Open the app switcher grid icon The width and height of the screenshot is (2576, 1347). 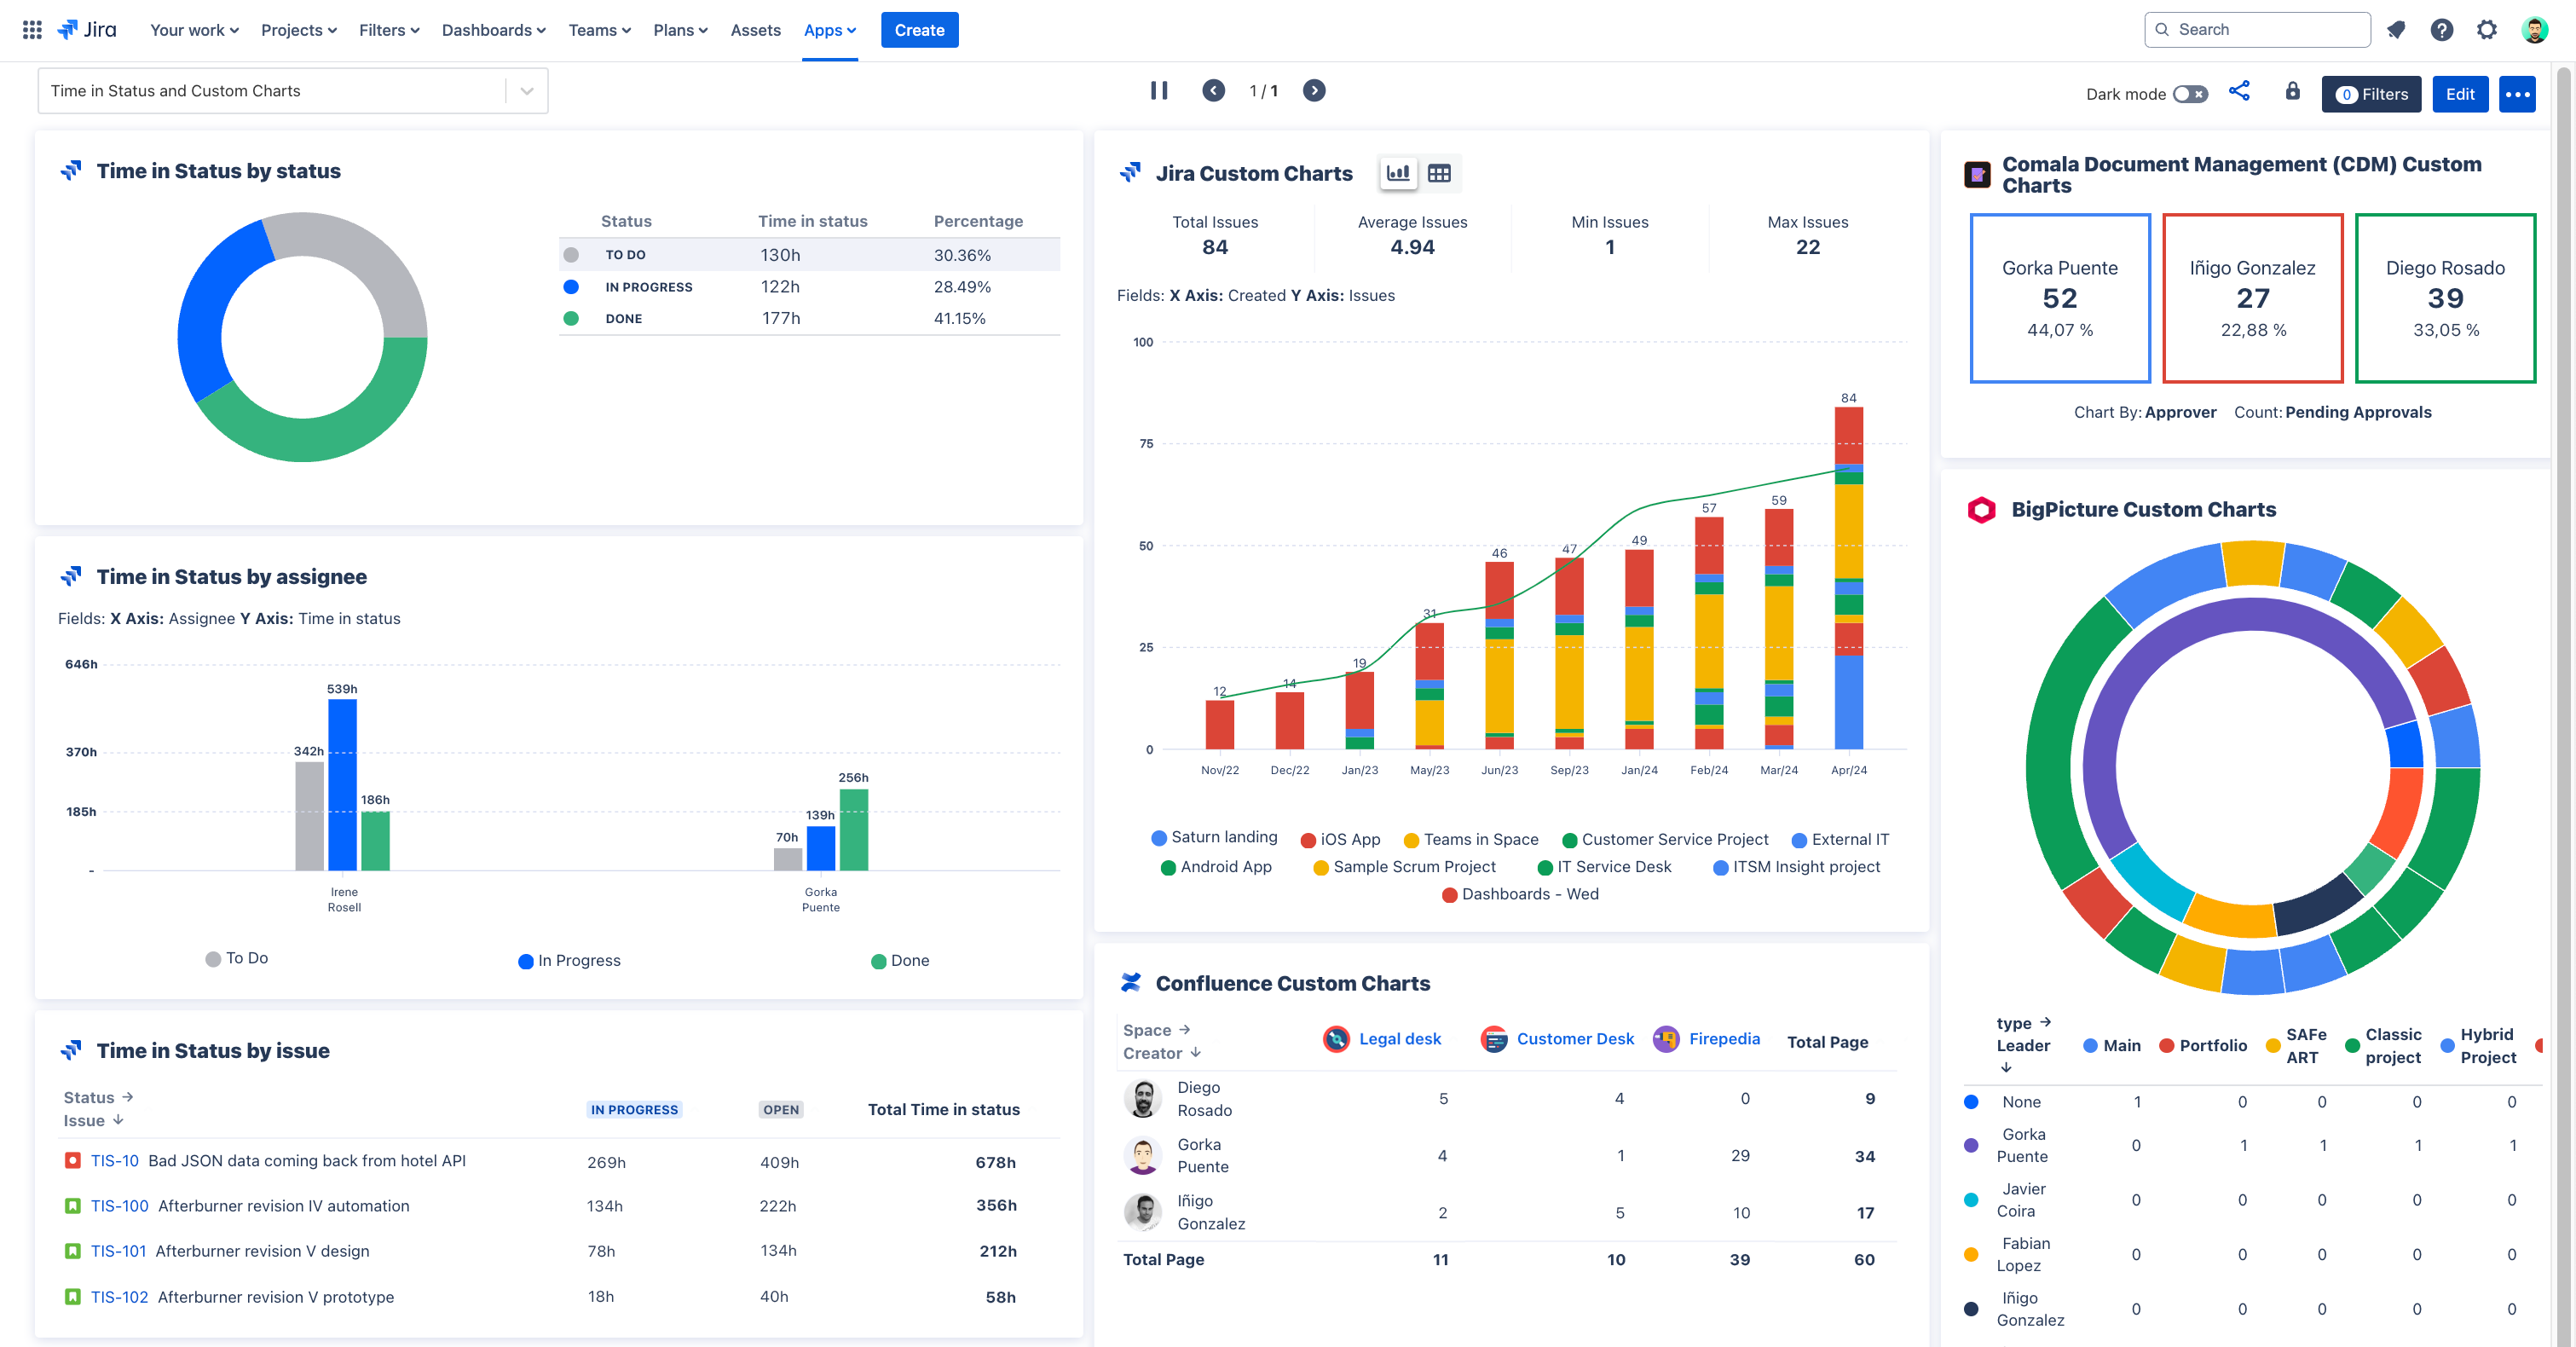32,30
